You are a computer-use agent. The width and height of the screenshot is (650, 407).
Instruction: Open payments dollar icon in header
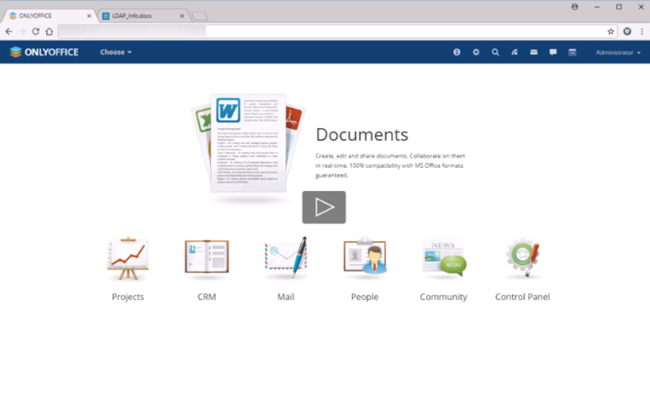click(456, 52)
